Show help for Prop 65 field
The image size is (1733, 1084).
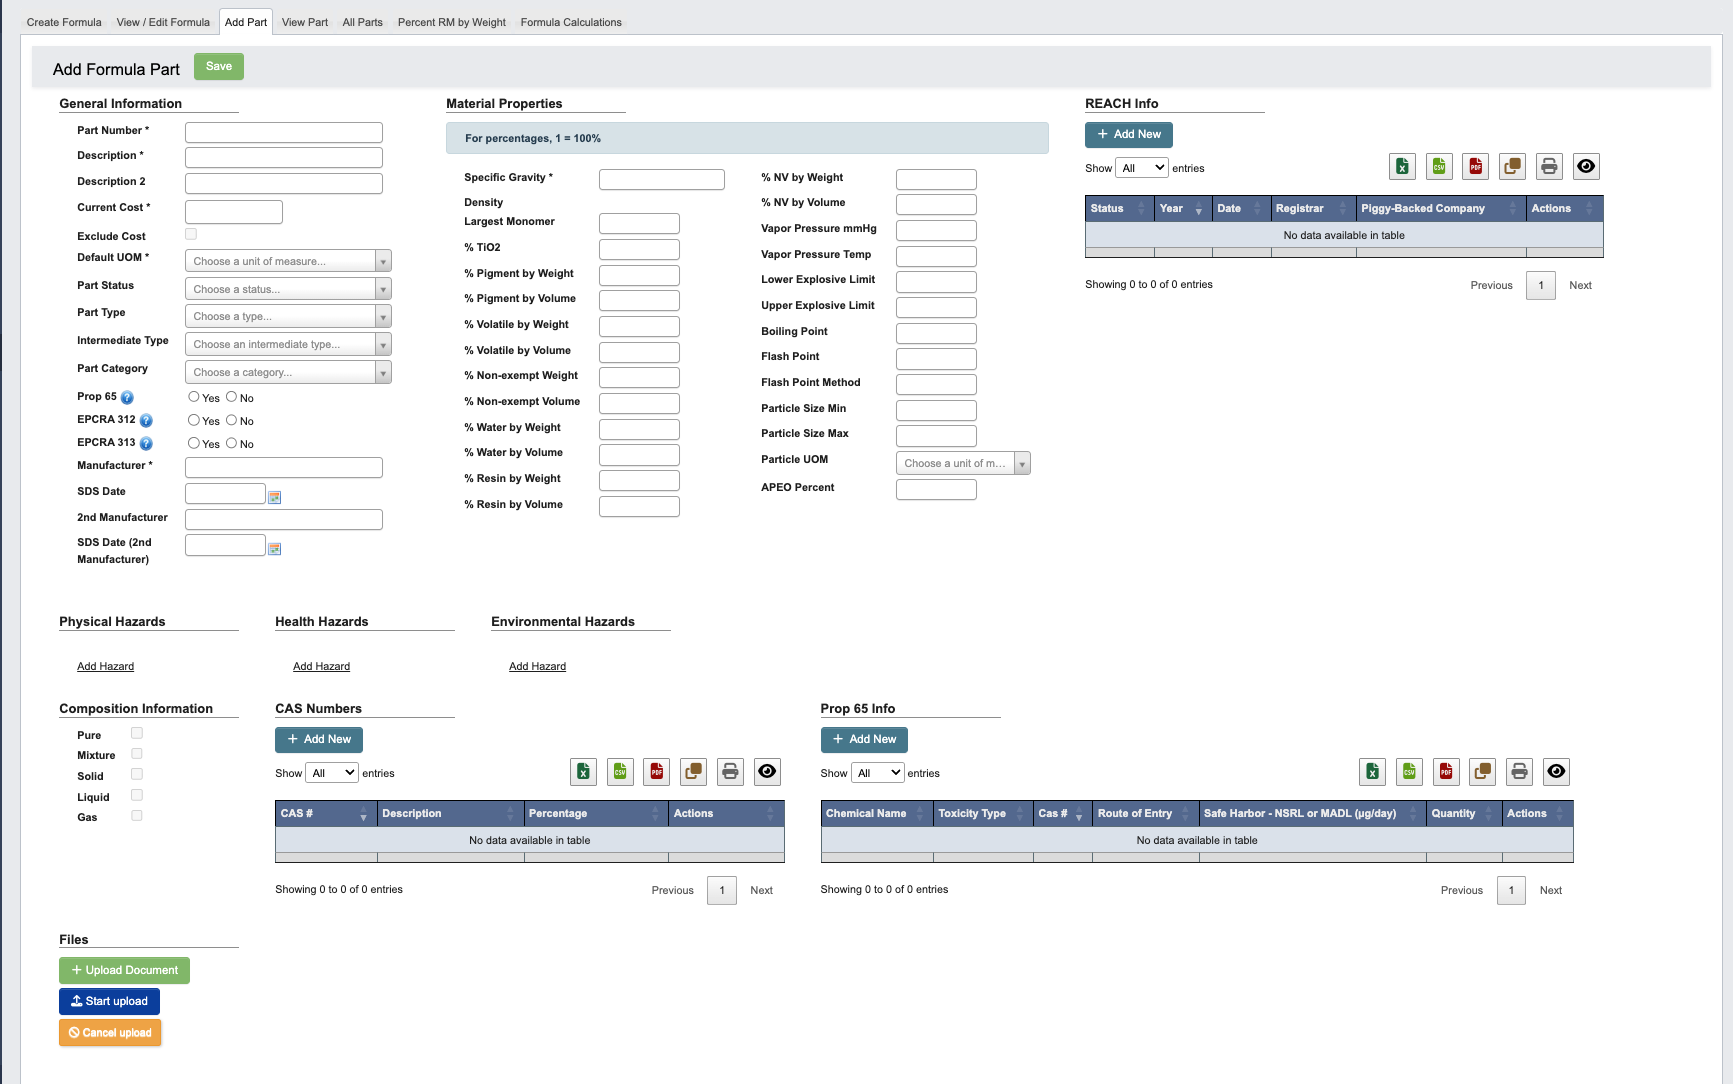[127, 398]
